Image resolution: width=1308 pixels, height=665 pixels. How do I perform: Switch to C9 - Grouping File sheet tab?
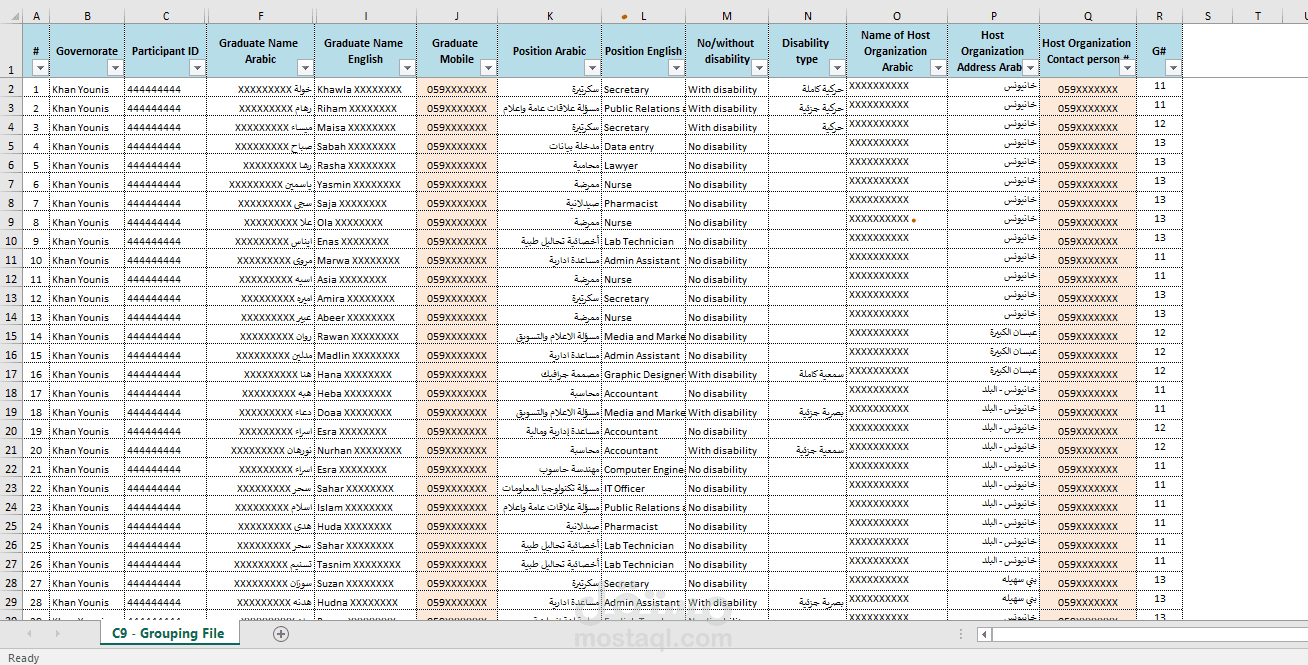click(169, 634)
